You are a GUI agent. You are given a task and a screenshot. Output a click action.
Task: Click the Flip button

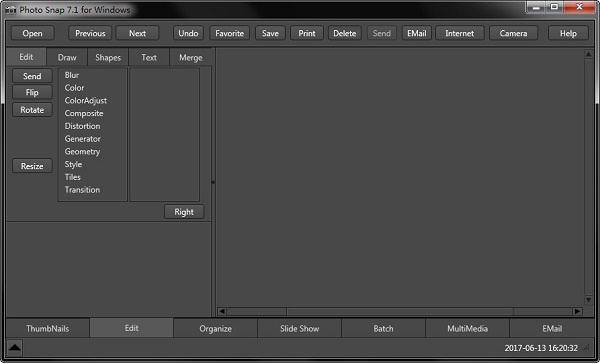32,92
